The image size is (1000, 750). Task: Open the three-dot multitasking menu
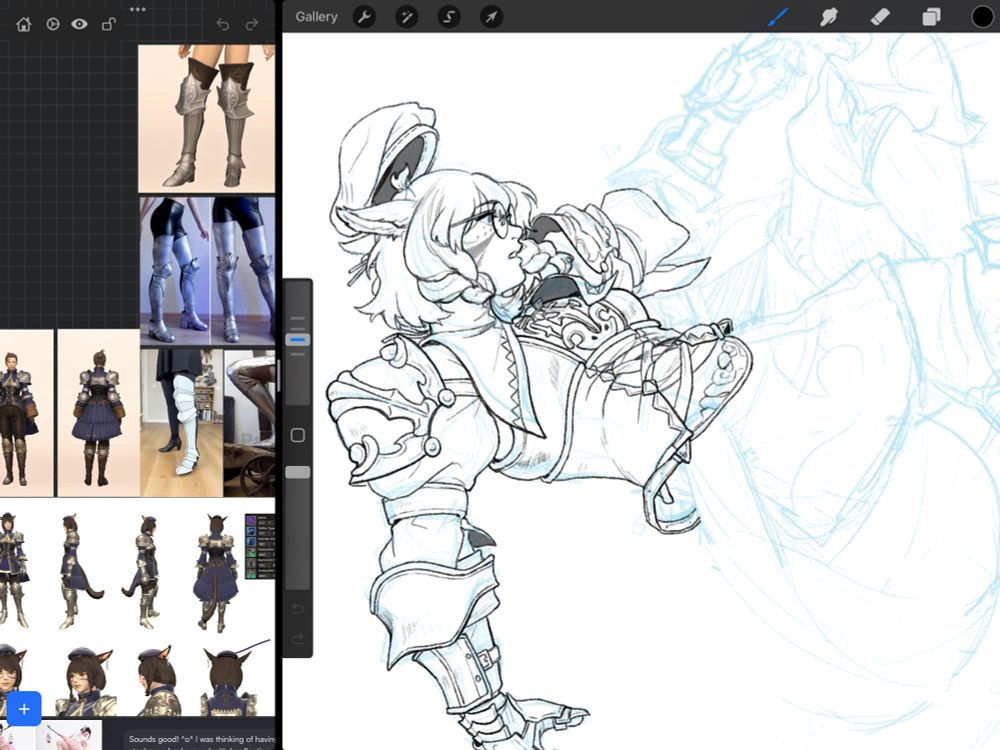click(138, 9)
